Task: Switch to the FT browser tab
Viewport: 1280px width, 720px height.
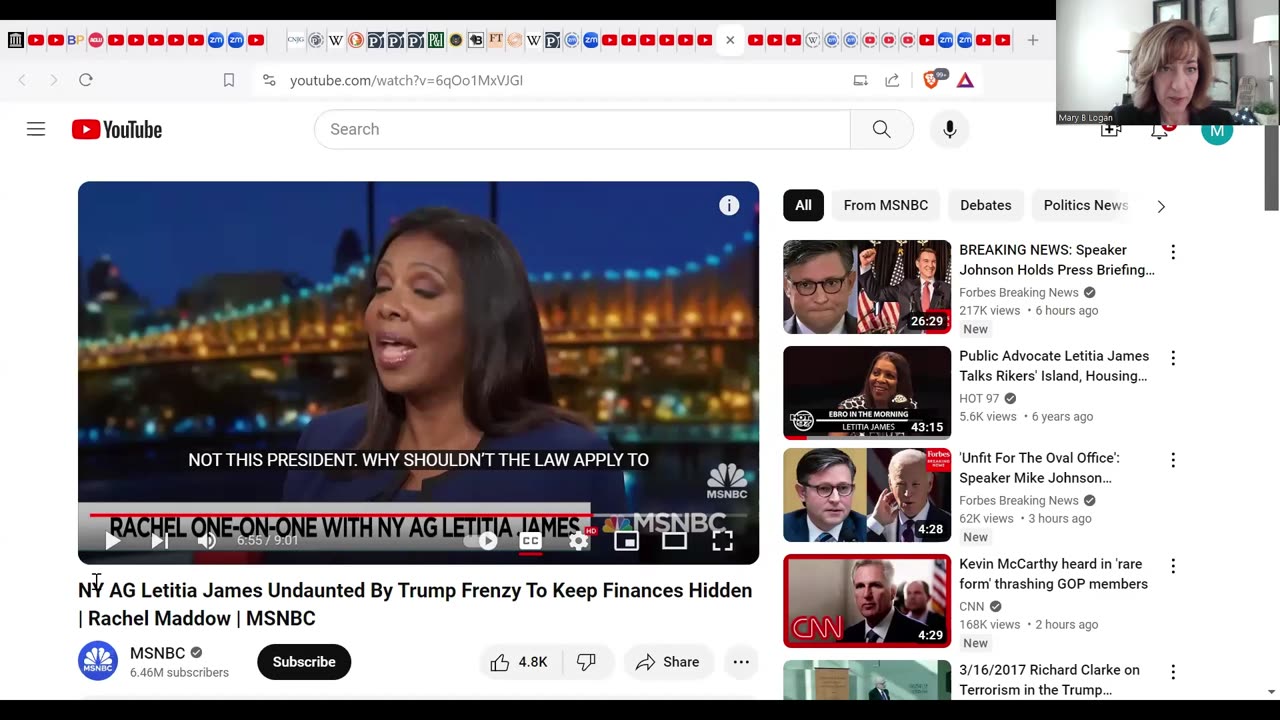Action: pos(495,40)
